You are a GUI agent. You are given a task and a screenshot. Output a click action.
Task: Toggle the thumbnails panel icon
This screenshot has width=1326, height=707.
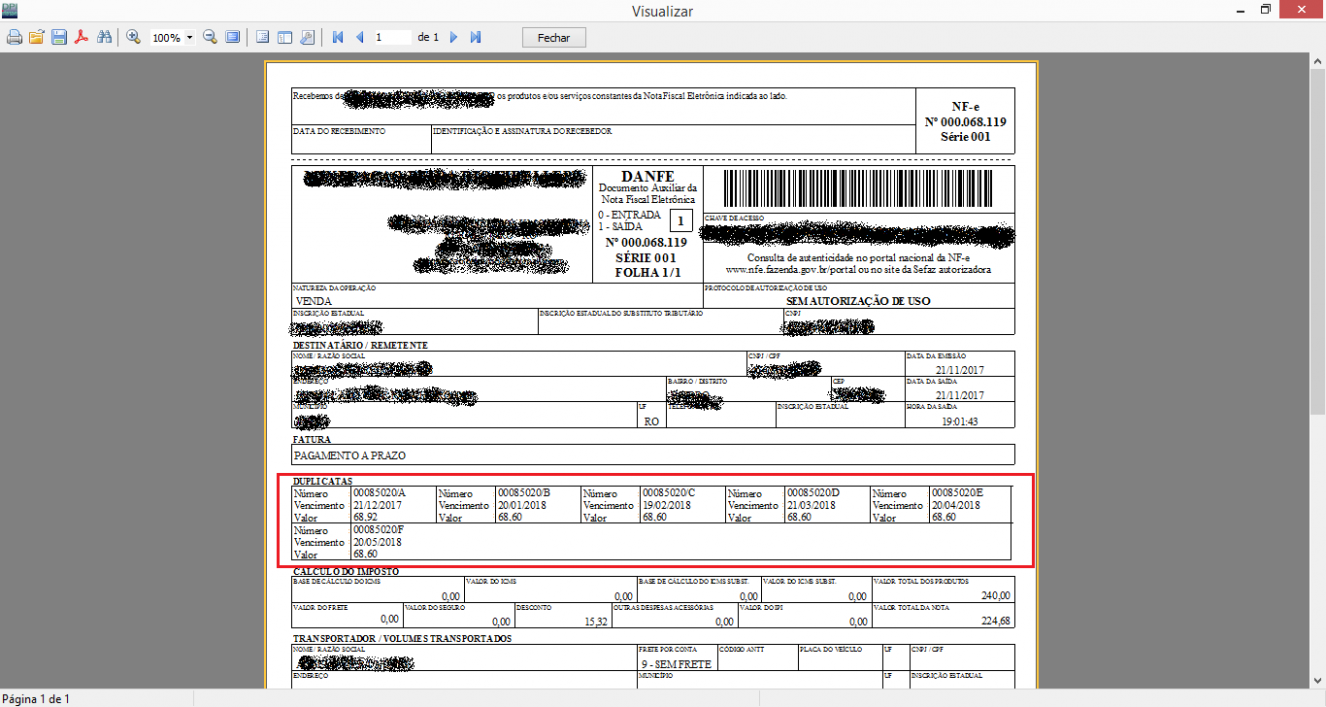[x=284, y=37]
